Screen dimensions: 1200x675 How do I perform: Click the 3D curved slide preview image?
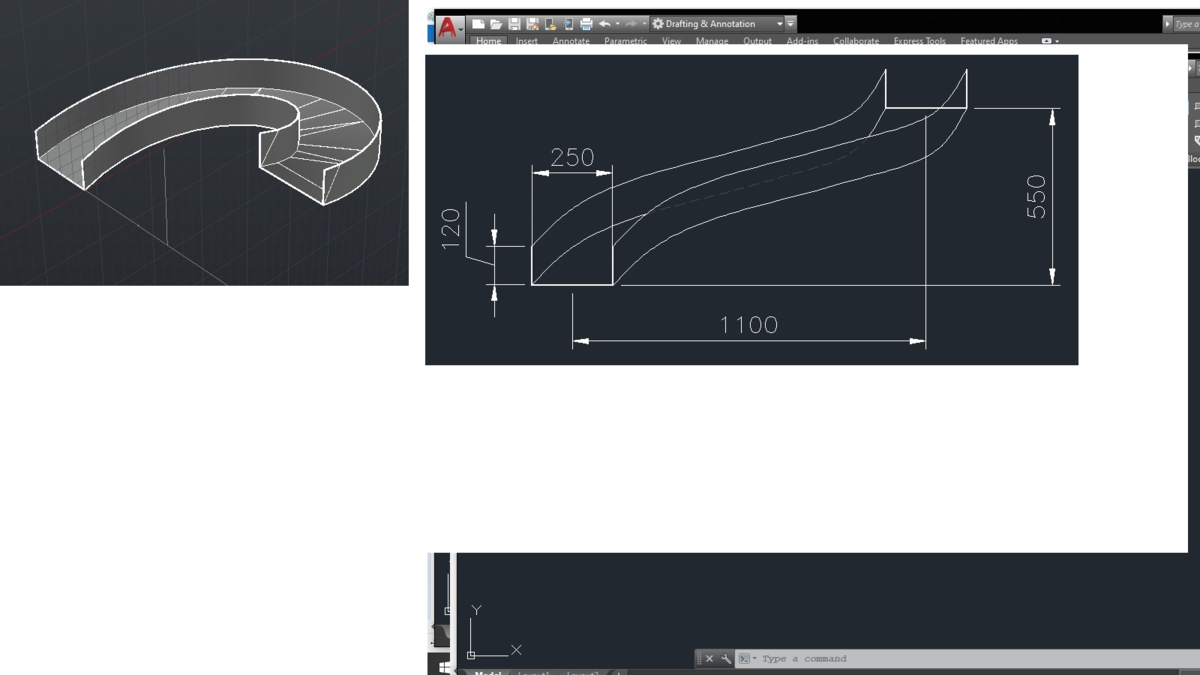[x=204, y=142]
